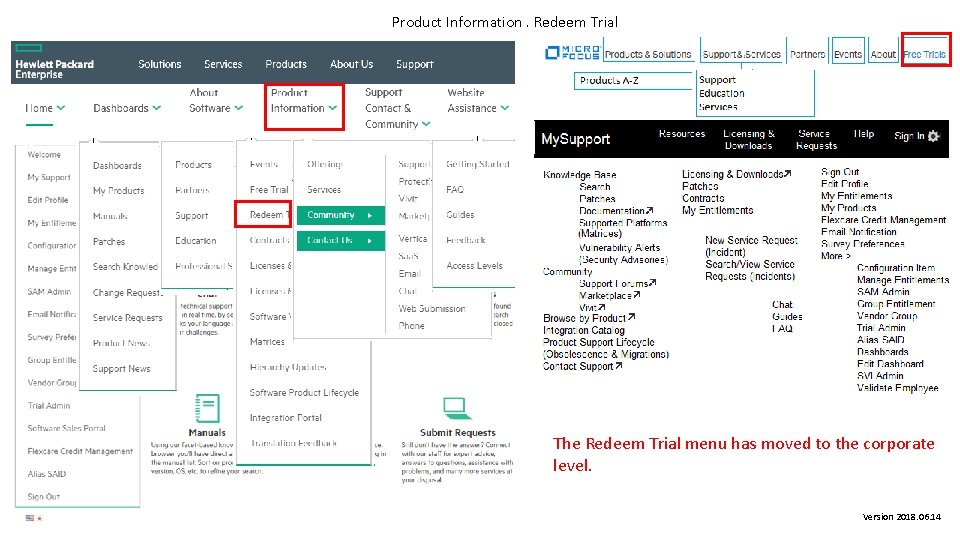This screenshot has height=540, width=960.
Task: Click Sign In in MySupport bar
Action: coord(909,136)
